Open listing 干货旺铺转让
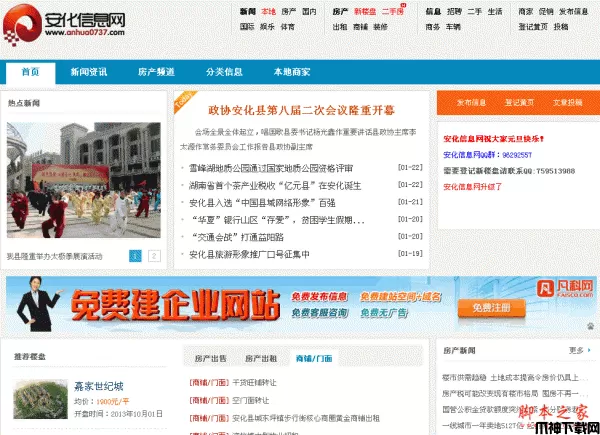600x435 pixels. (x=254, y=383)
